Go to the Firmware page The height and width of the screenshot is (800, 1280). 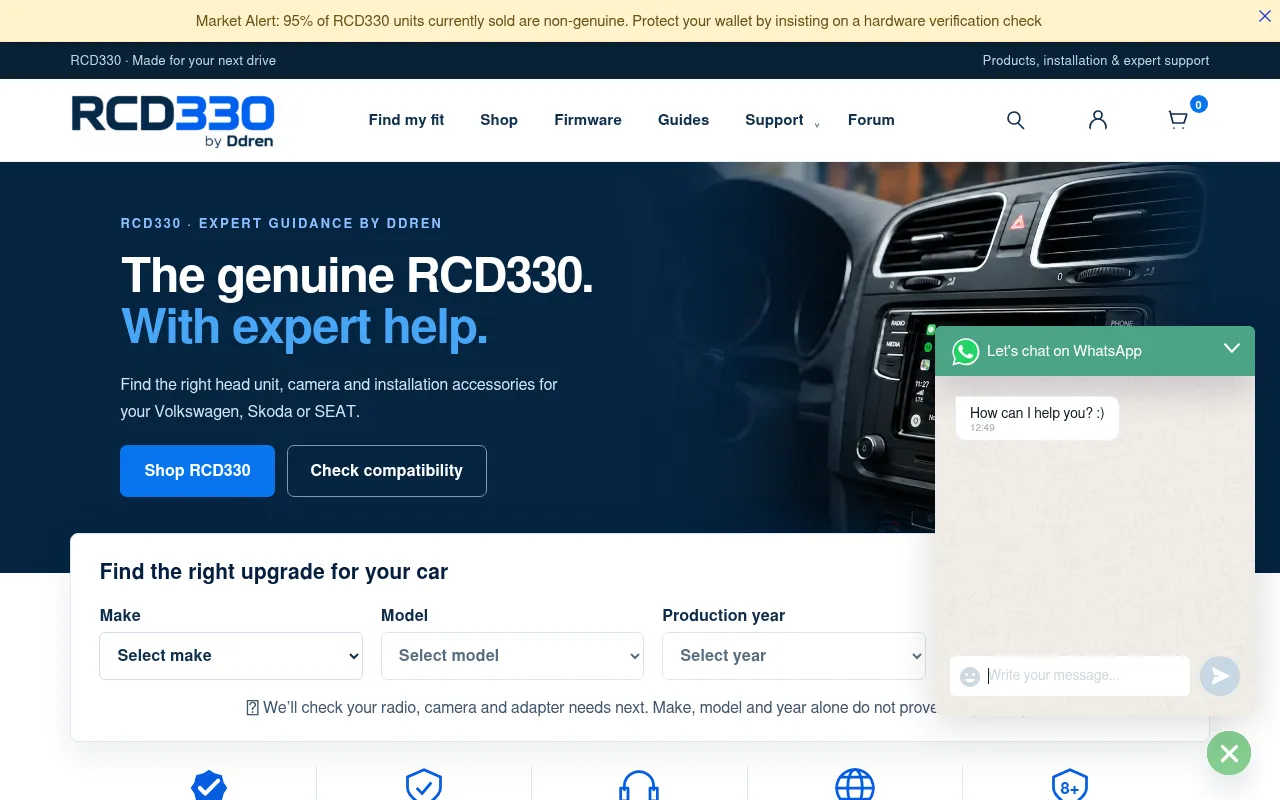(x=588, y=120)
